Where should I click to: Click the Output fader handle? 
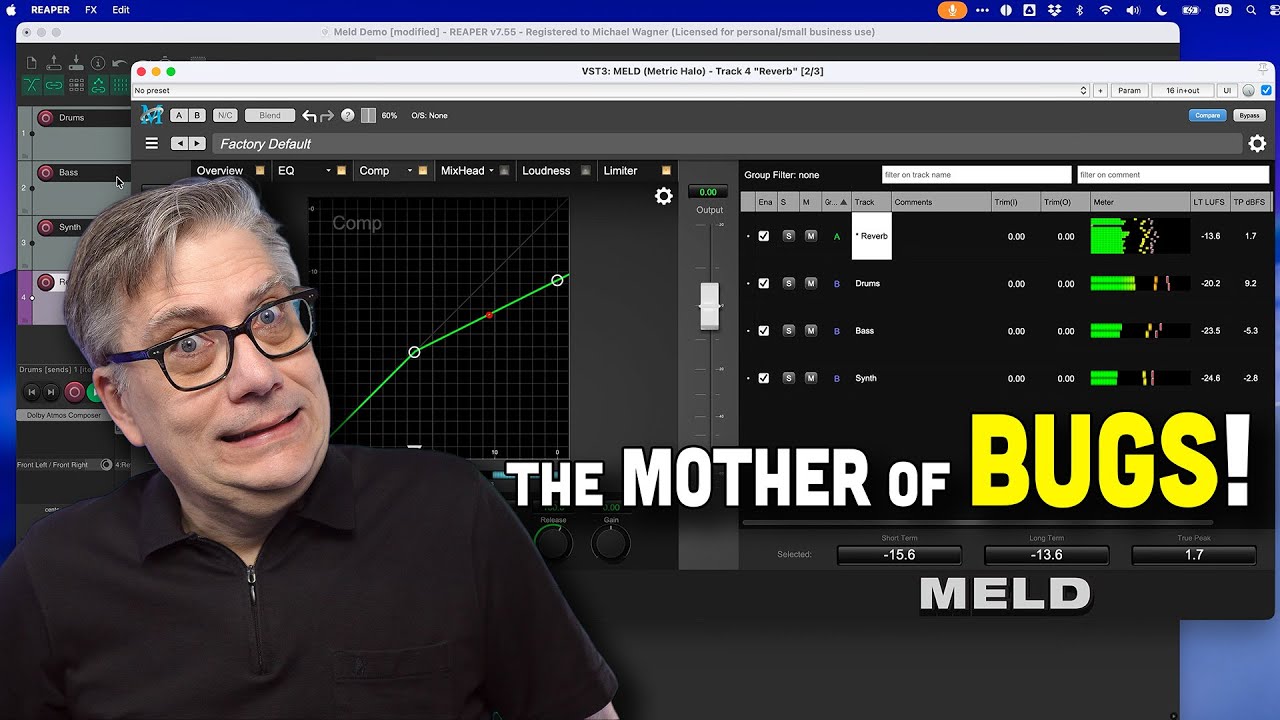(x=709, y=306)
